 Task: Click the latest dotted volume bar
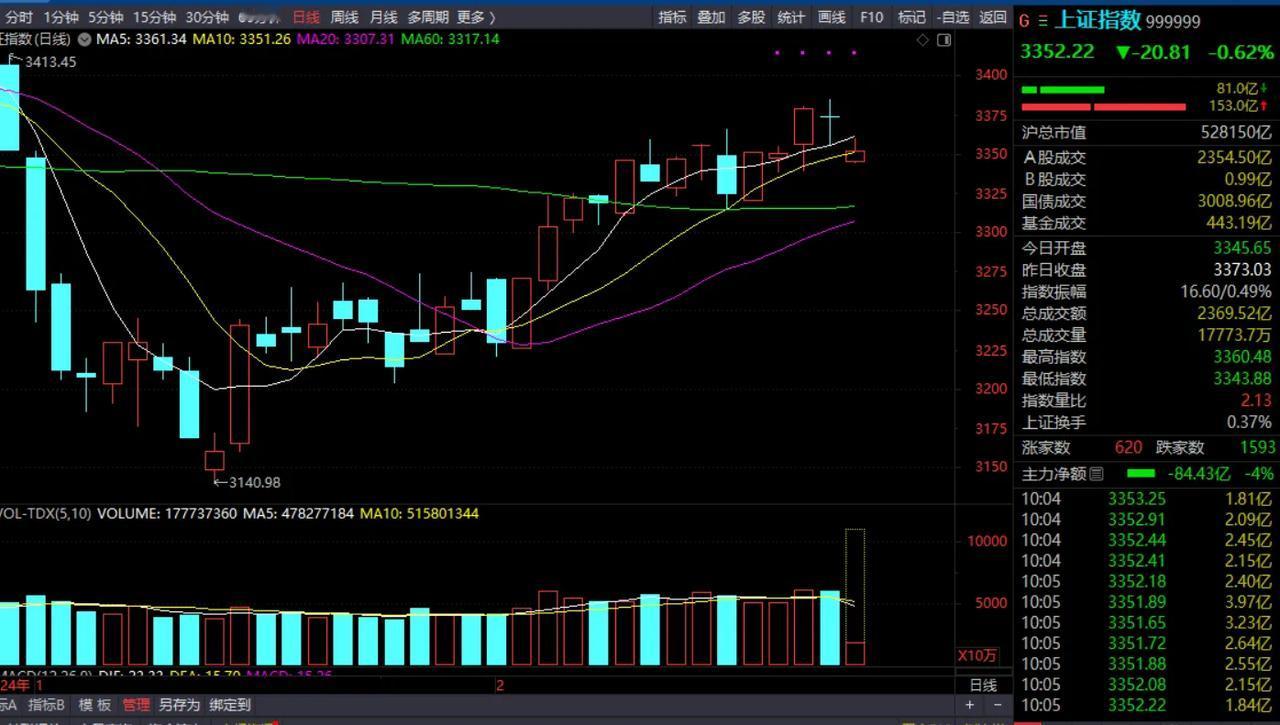[855, 597]
